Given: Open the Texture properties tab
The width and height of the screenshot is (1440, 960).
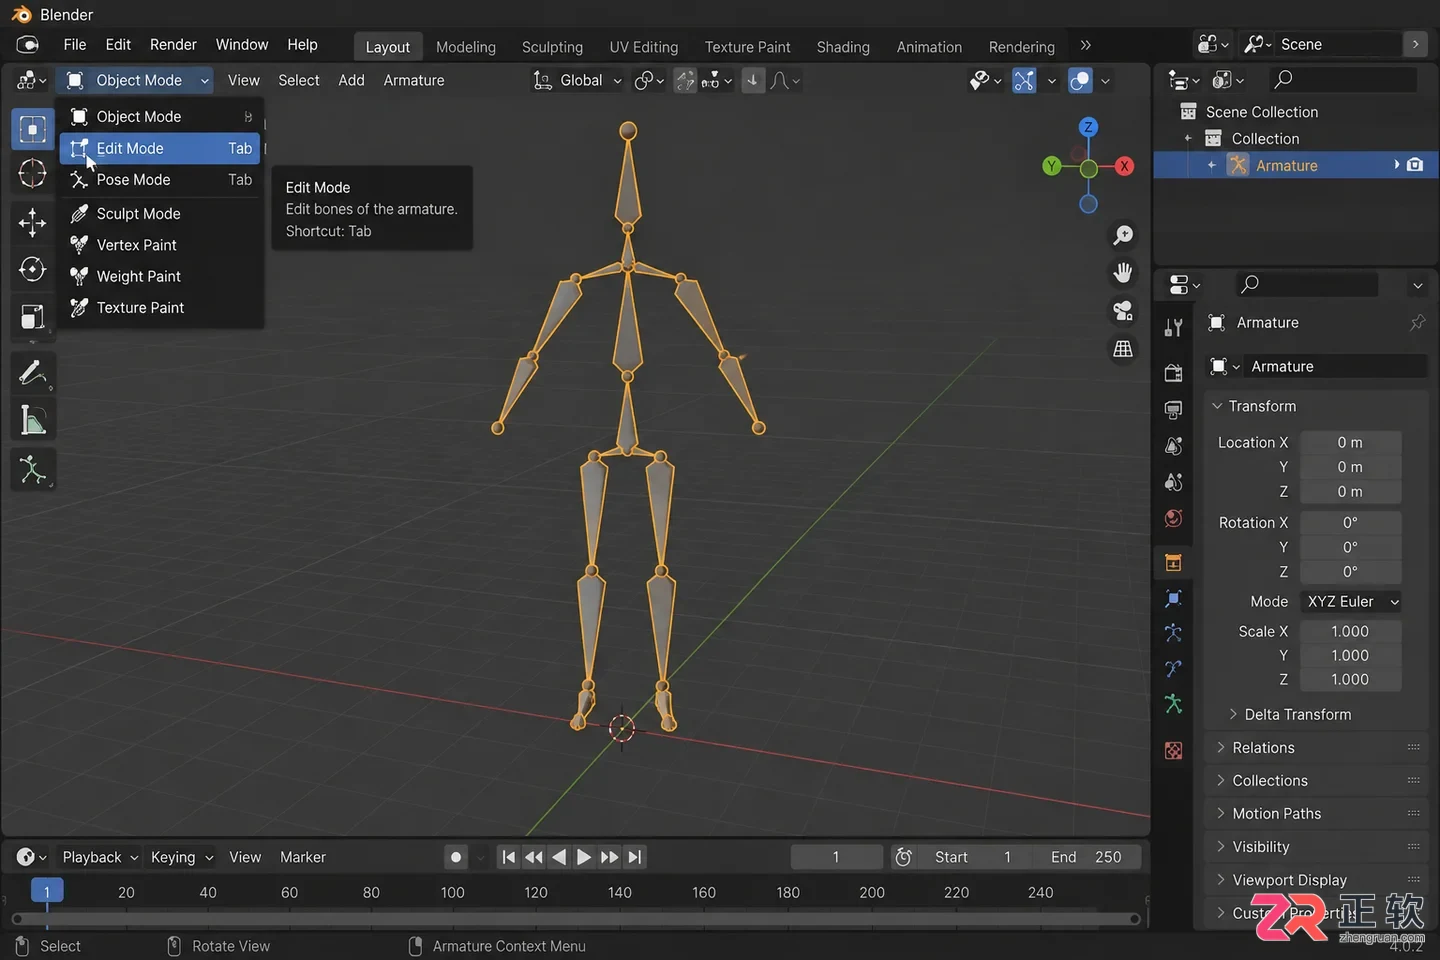Looking at the screenshot, I should [x=1174, y=750].
